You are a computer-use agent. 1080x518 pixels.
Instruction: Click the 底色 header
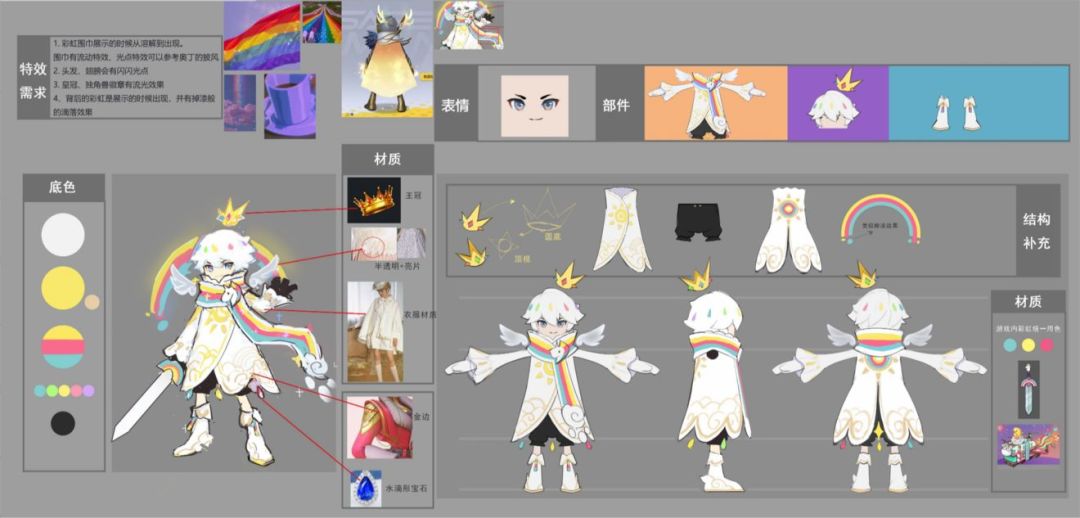63,187
